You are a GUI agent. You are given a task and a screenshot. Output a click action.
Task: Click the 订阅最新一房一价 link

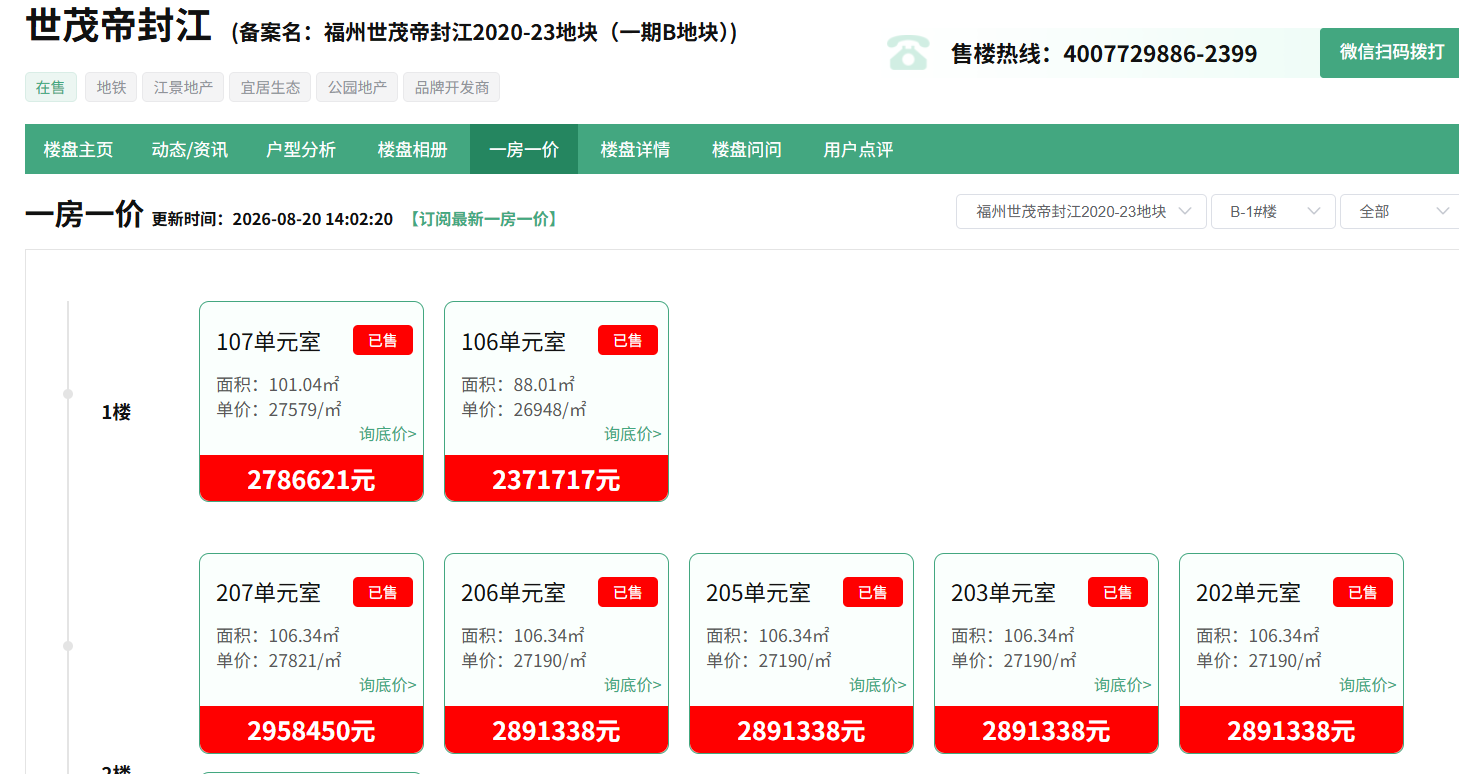tap(483, 219)
